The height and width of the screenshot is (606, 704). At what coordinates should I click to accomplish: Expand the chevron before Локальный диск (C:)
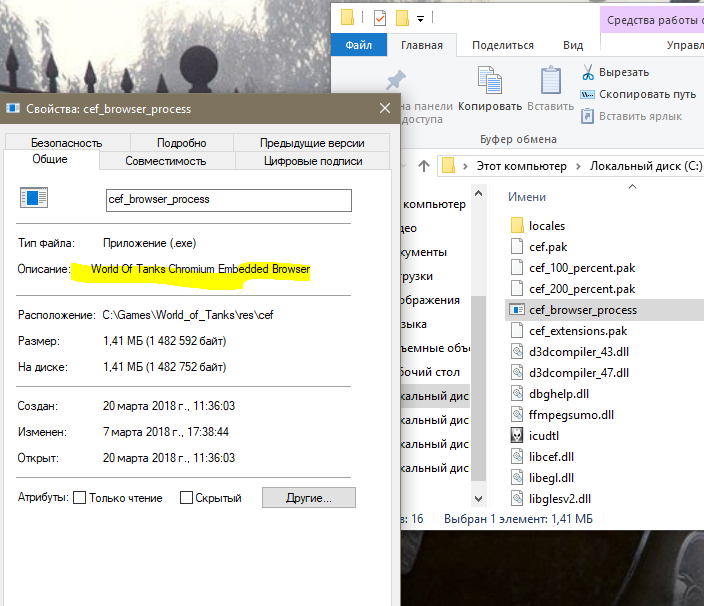[578, 166]
